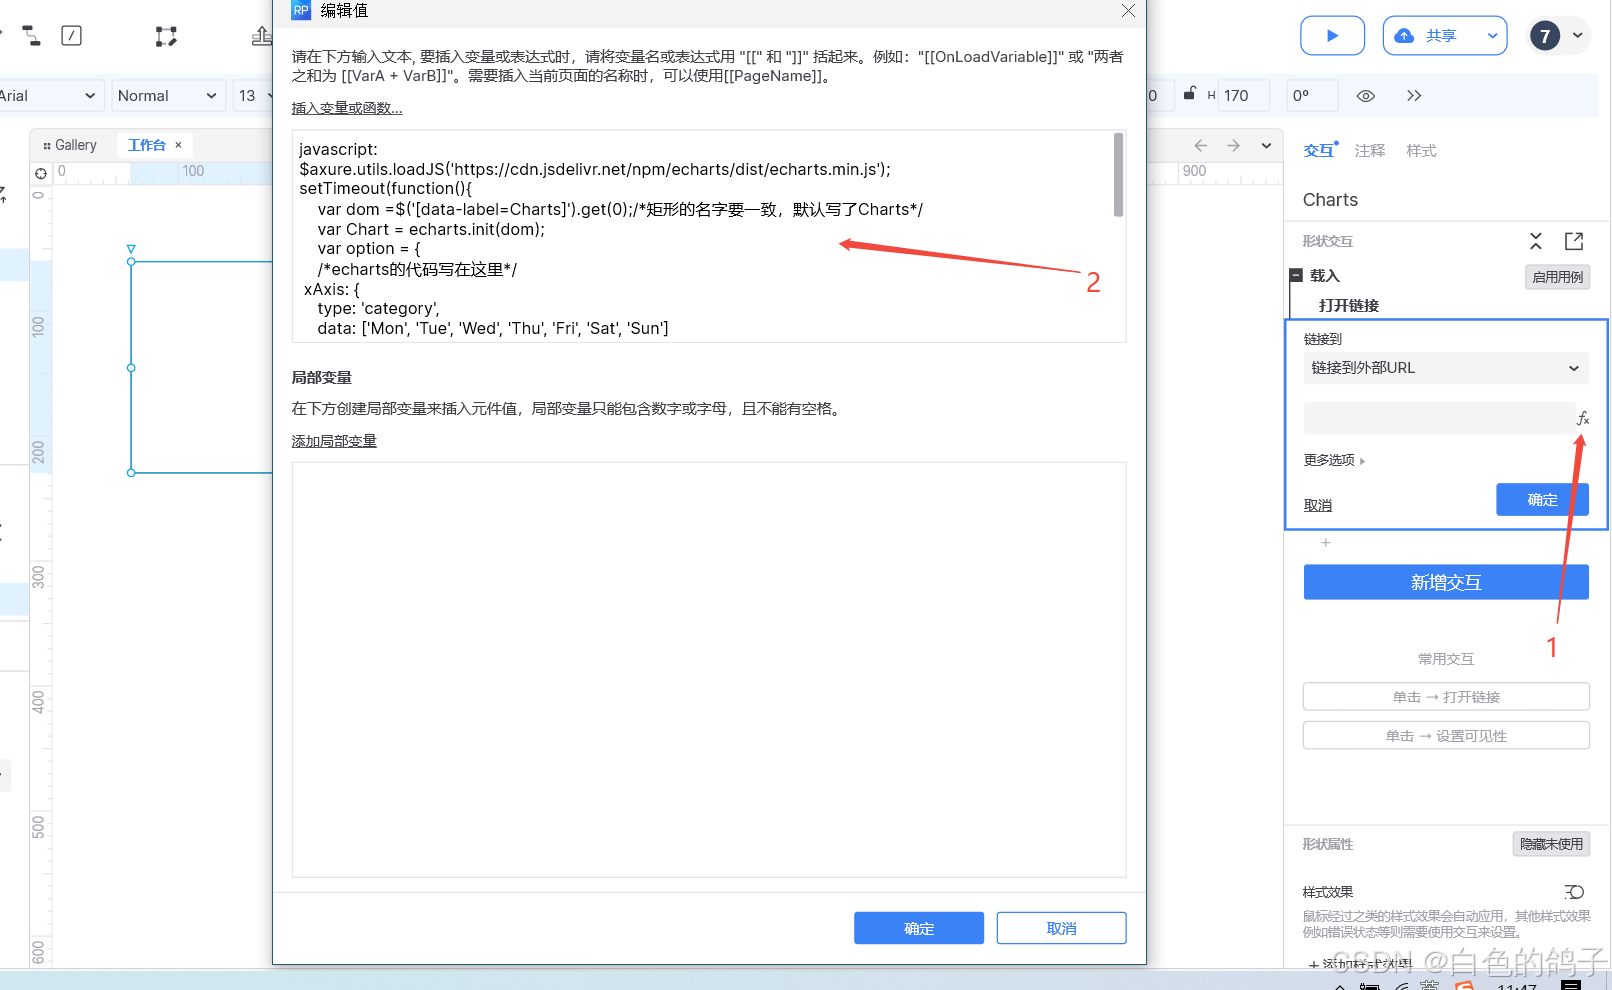Select the connector tool in the toolbar
Viewport: 1612px width, 990px height.
(30, 35)
